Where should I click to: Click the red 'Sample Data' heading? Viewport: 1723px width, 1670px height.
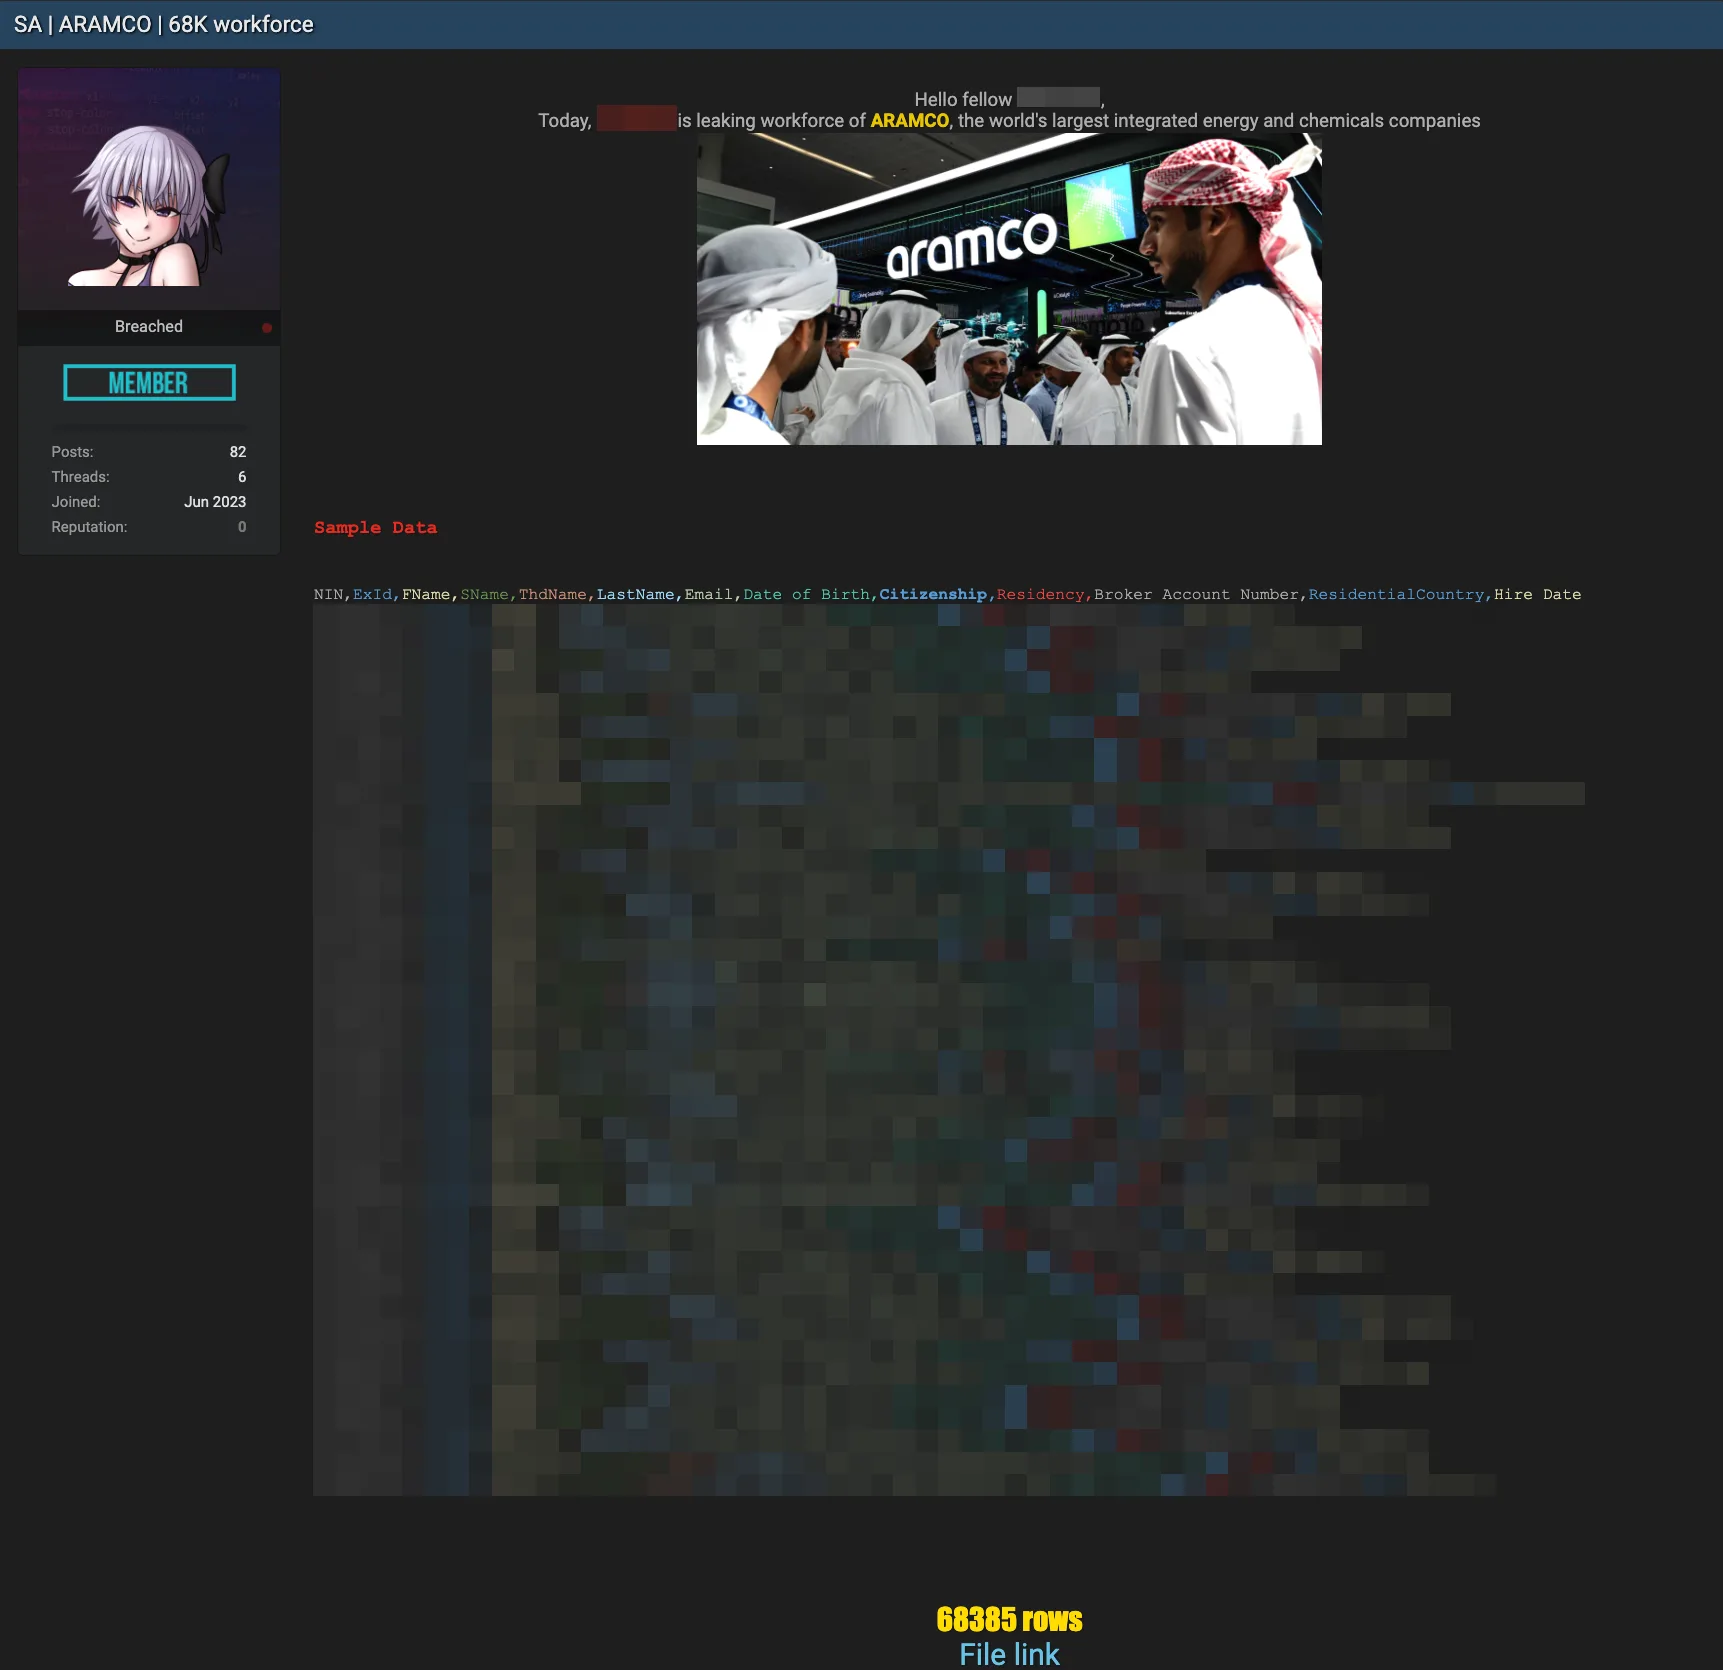375,528
